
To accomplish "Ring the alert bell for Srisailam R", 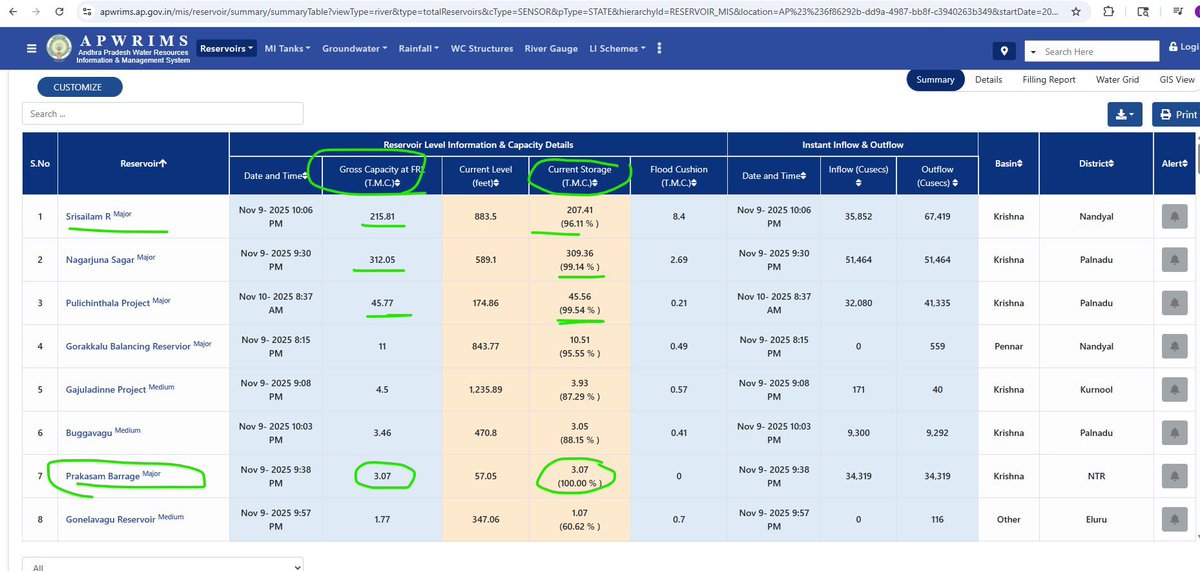I will tap(1174, 215).
